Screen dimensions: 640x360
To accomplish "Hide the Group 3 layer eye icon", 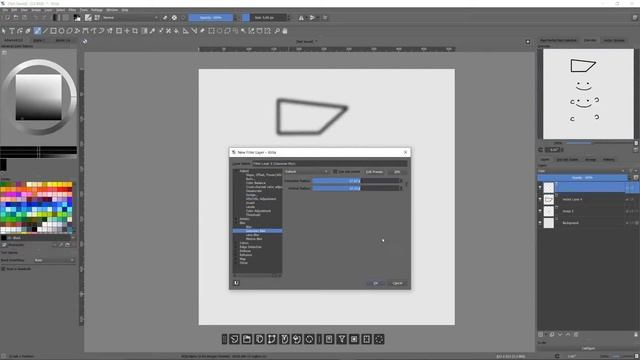I will 540,211.
